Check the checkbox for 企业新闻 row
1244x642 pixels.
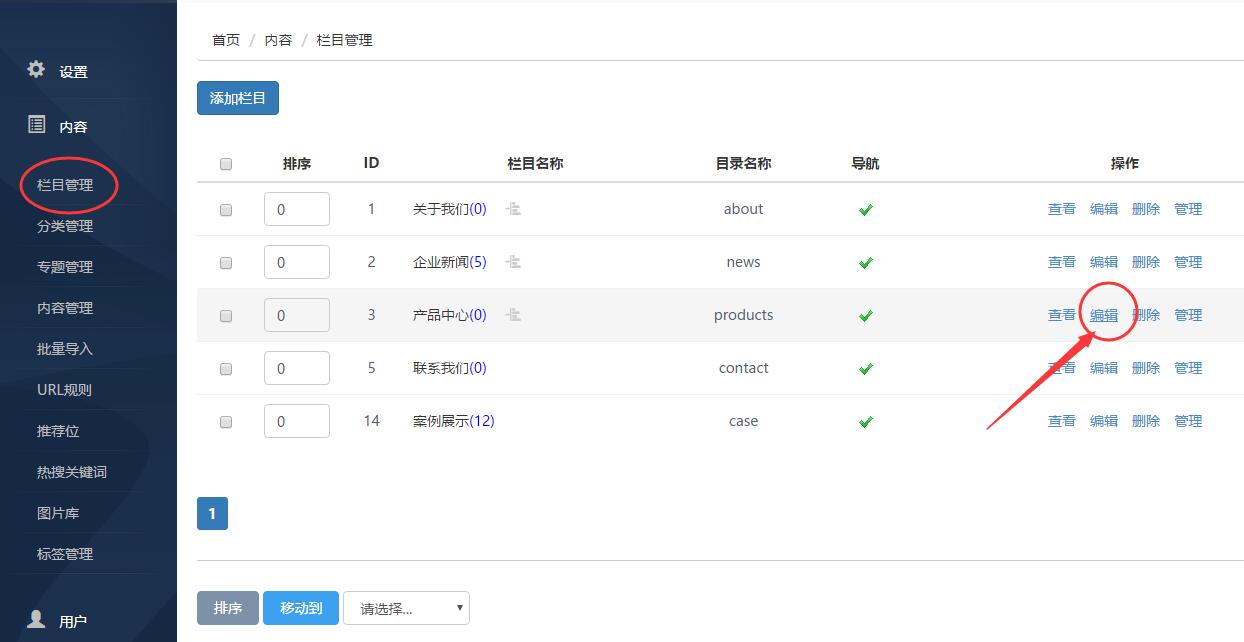(226, 263)
